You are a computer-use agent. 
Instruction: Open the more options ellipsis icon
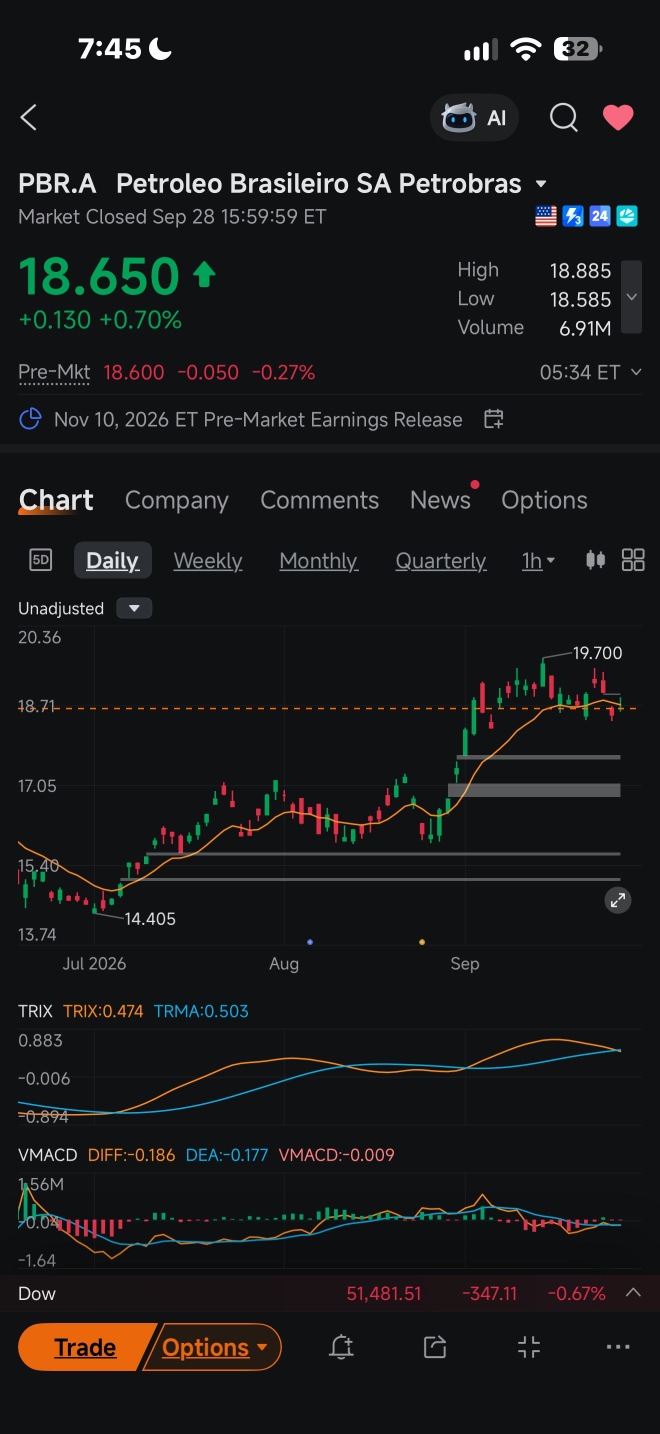pos(619,1347)
